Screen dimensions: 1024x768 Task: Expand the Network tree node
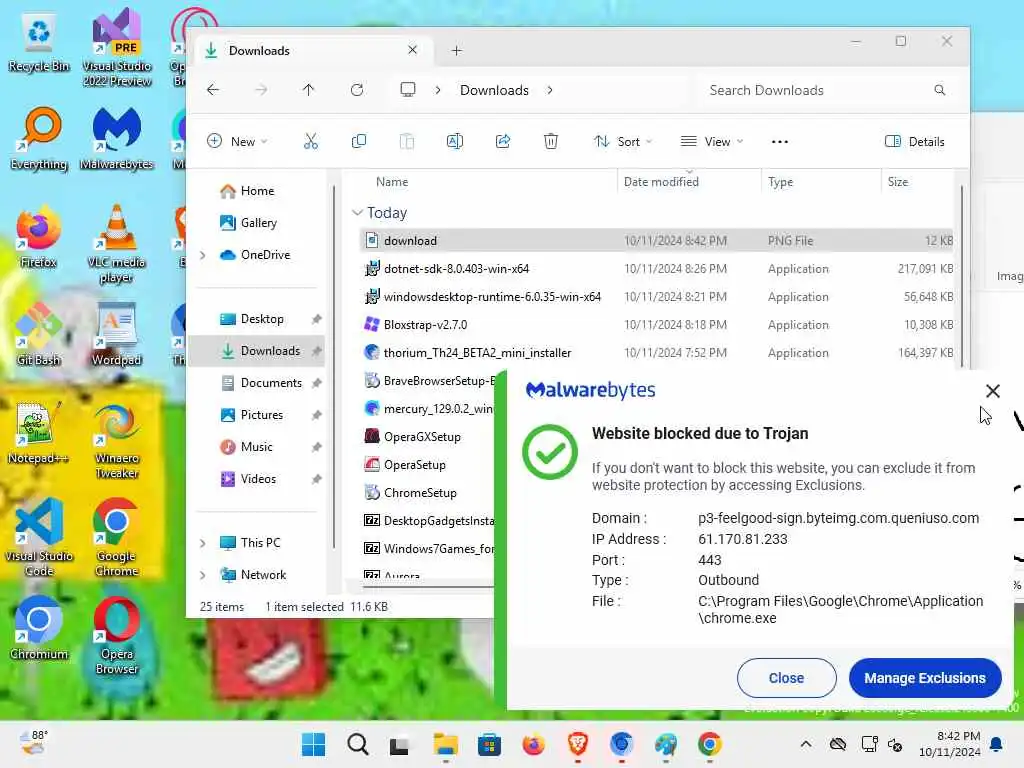203,575
